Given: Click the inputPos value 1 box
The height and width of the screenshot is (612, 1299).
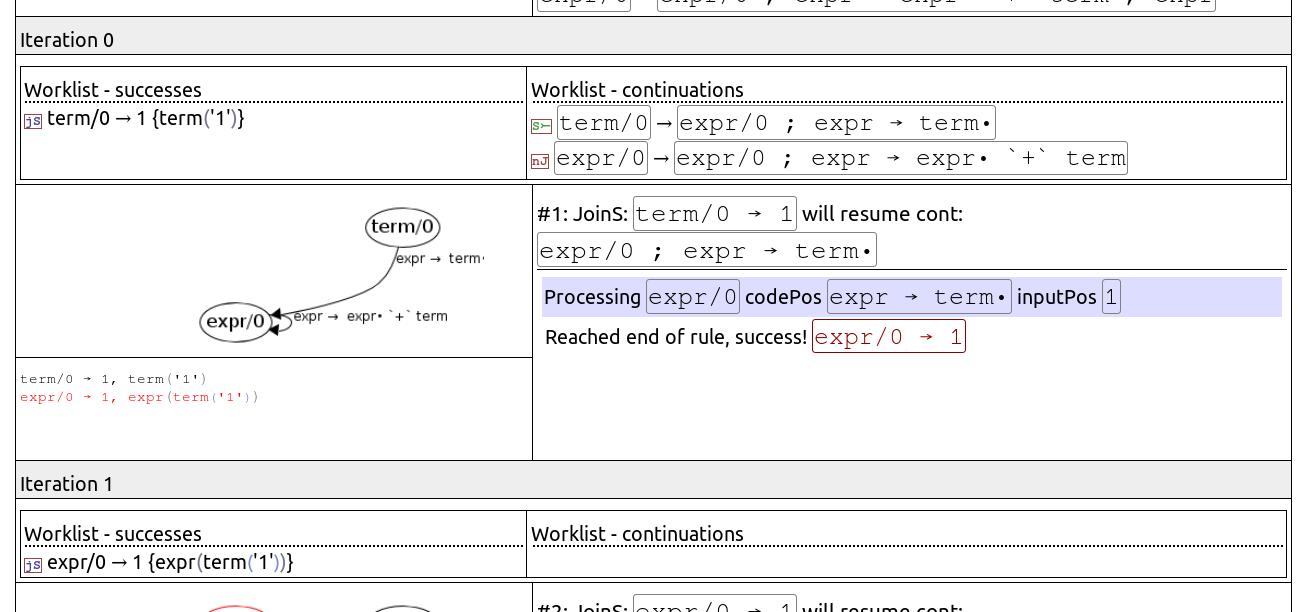Looking at the screenshot, I should tap(1111, 297).
